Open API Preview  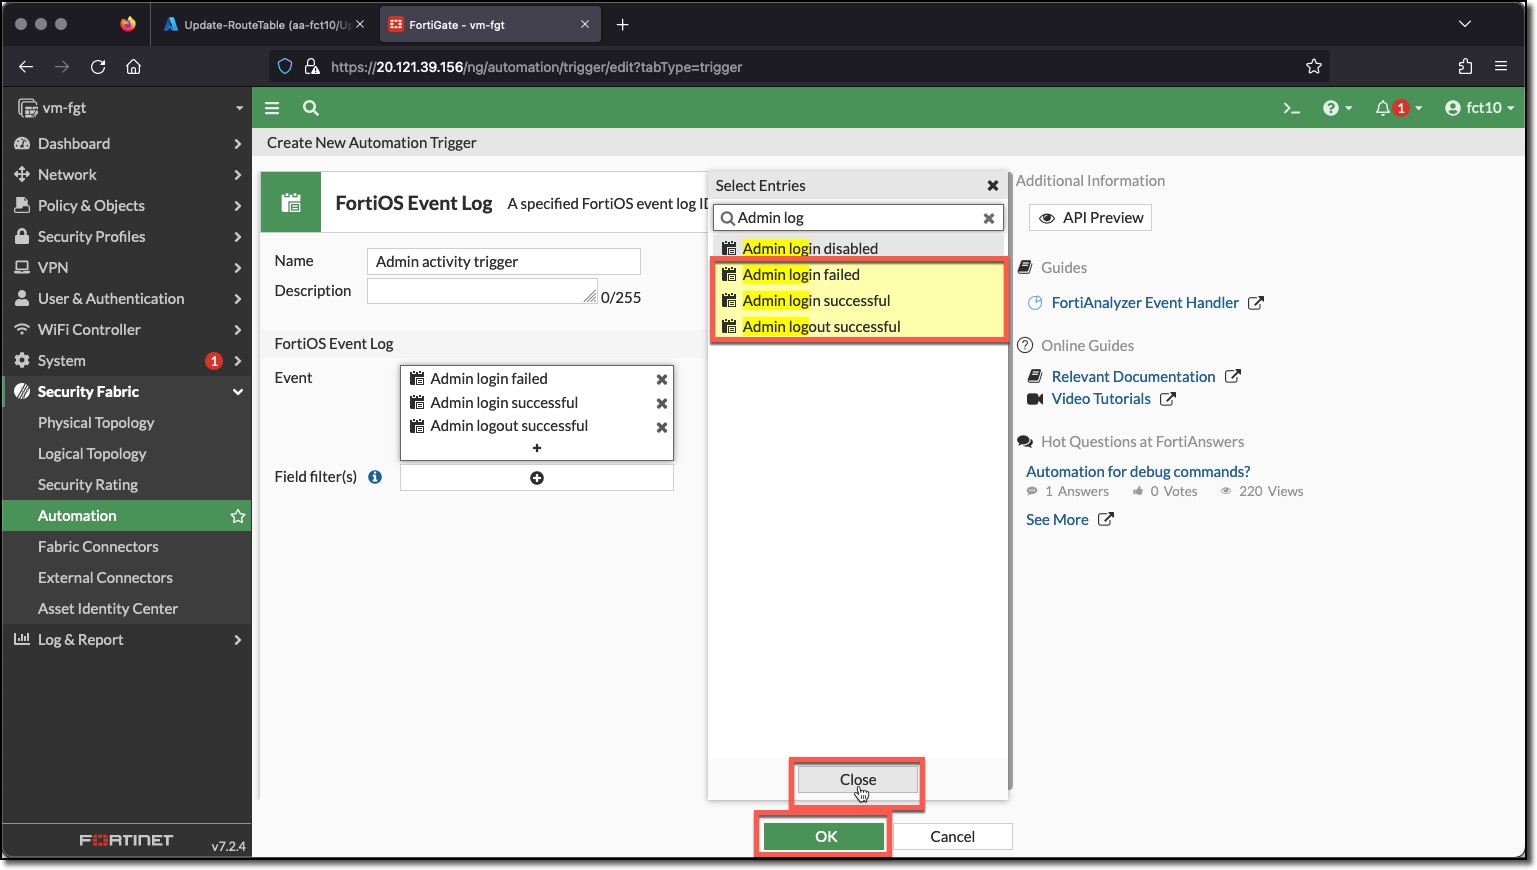[1090, 218]
